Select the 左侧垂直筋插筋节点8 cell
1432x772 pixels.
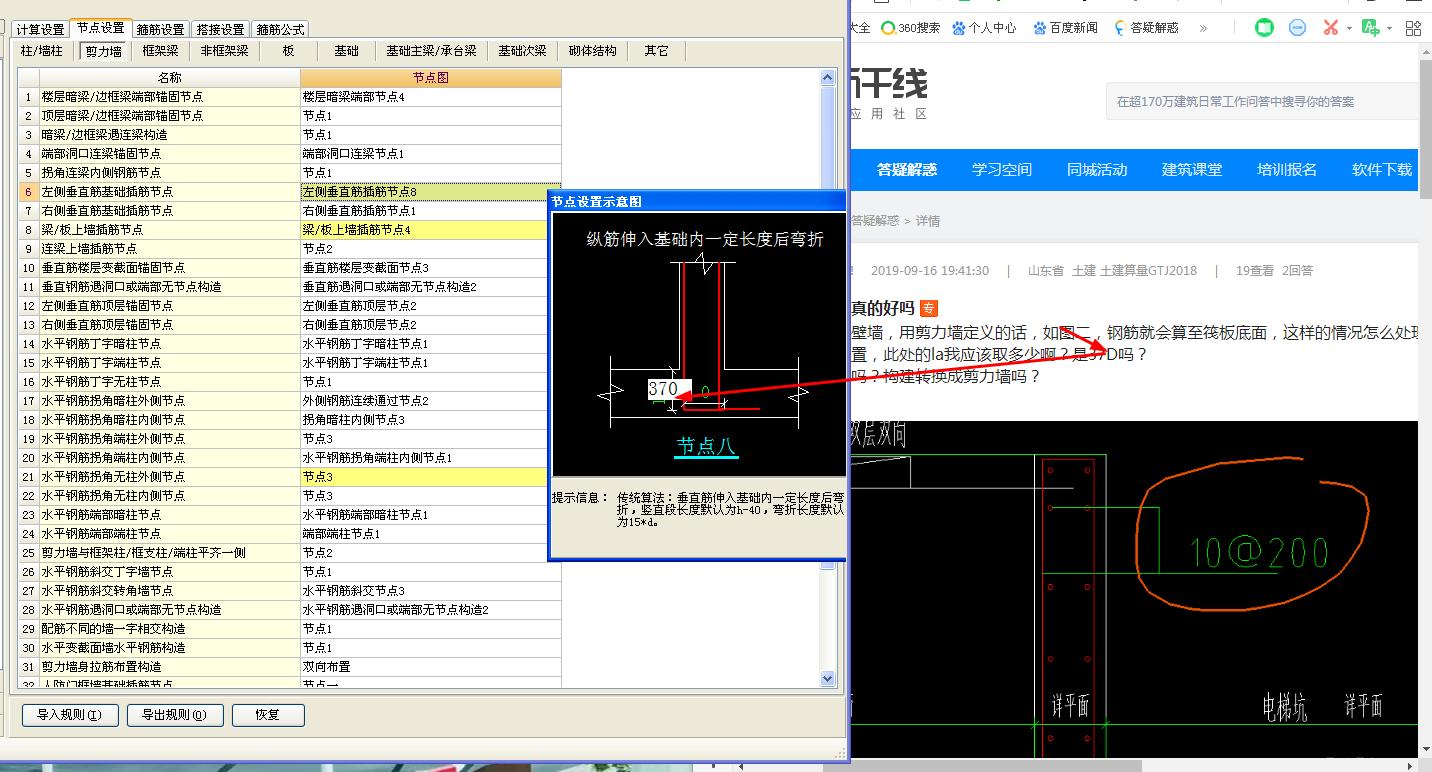click(x=430, y=192)
